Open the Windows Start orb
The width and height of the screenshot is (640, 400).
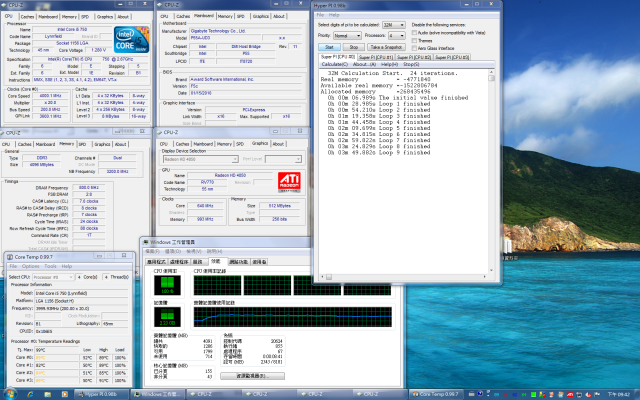coord(10,394)
